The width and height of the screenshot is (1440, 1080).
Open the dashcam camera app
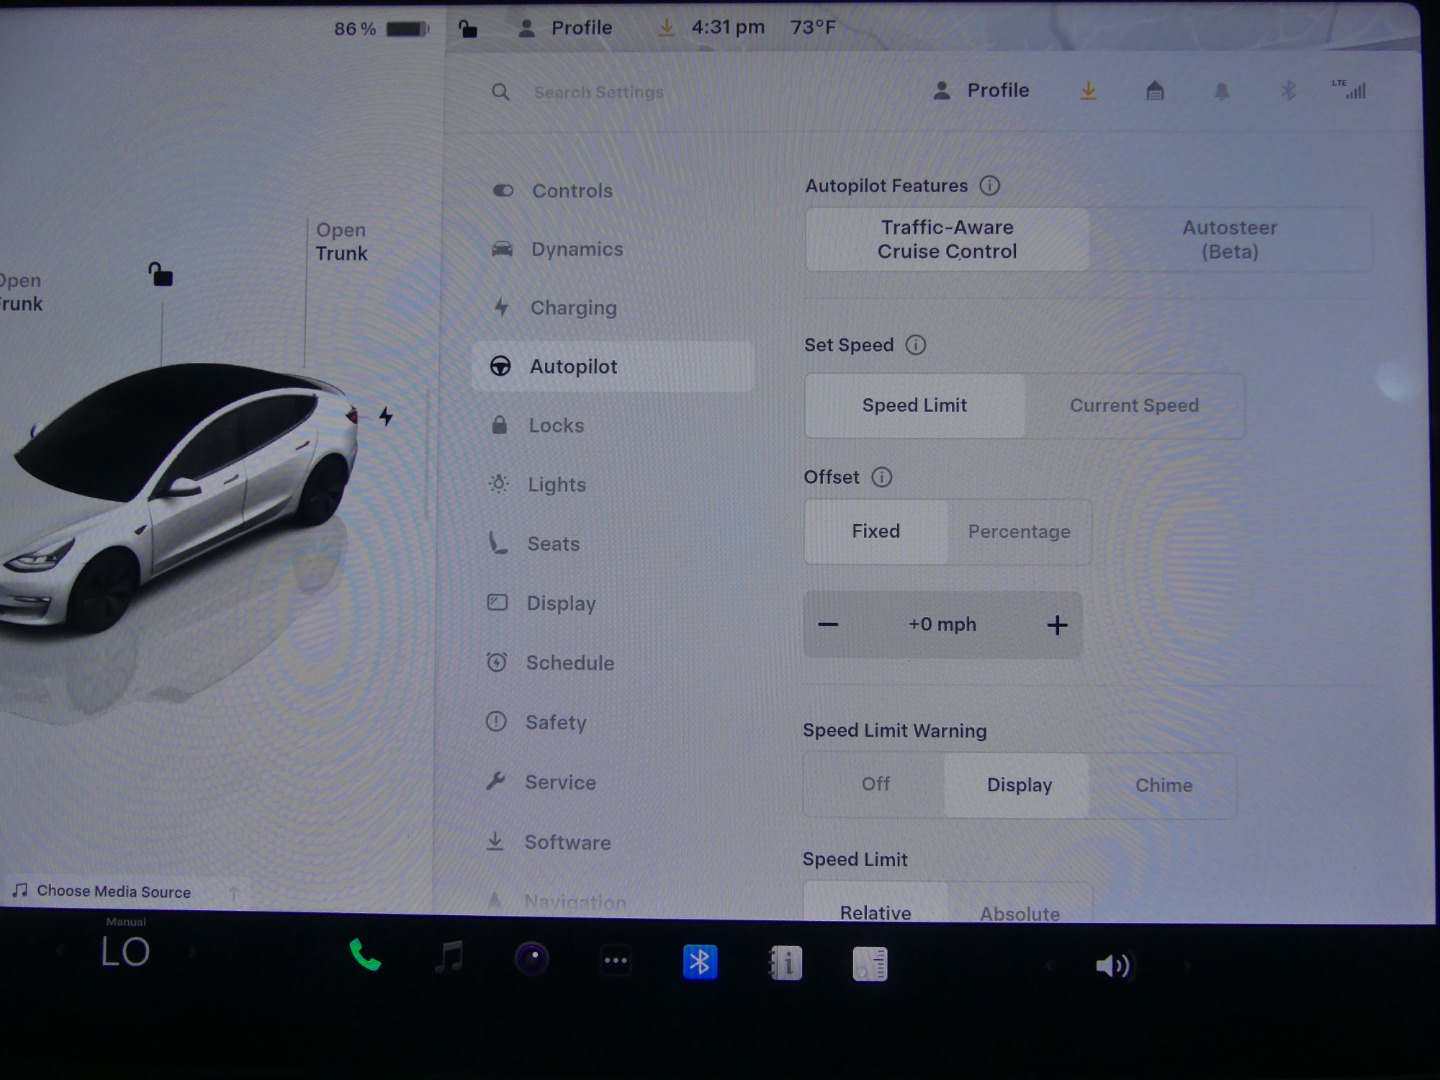click(532, 960)
